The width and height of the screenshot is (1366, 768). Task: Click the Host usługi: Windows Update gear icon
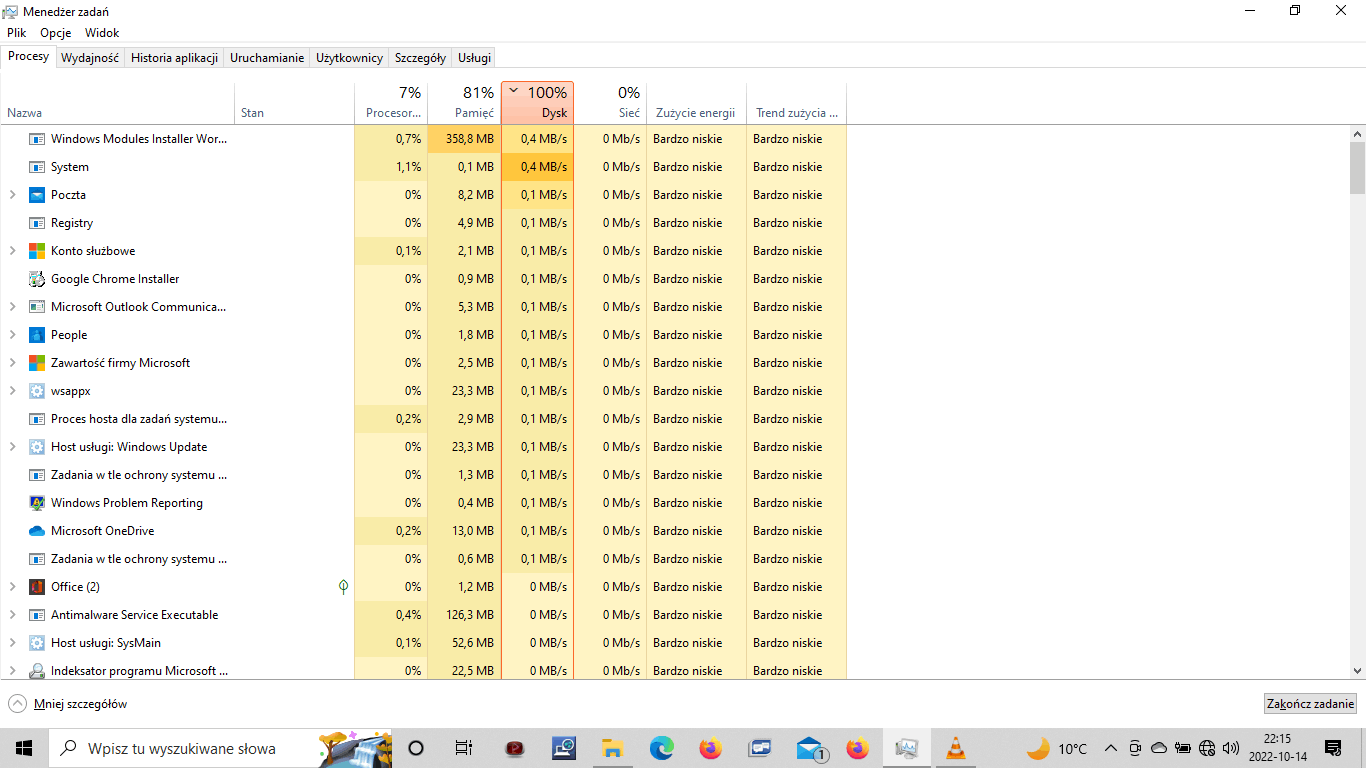pyautogui.click(x=37, y=447)
